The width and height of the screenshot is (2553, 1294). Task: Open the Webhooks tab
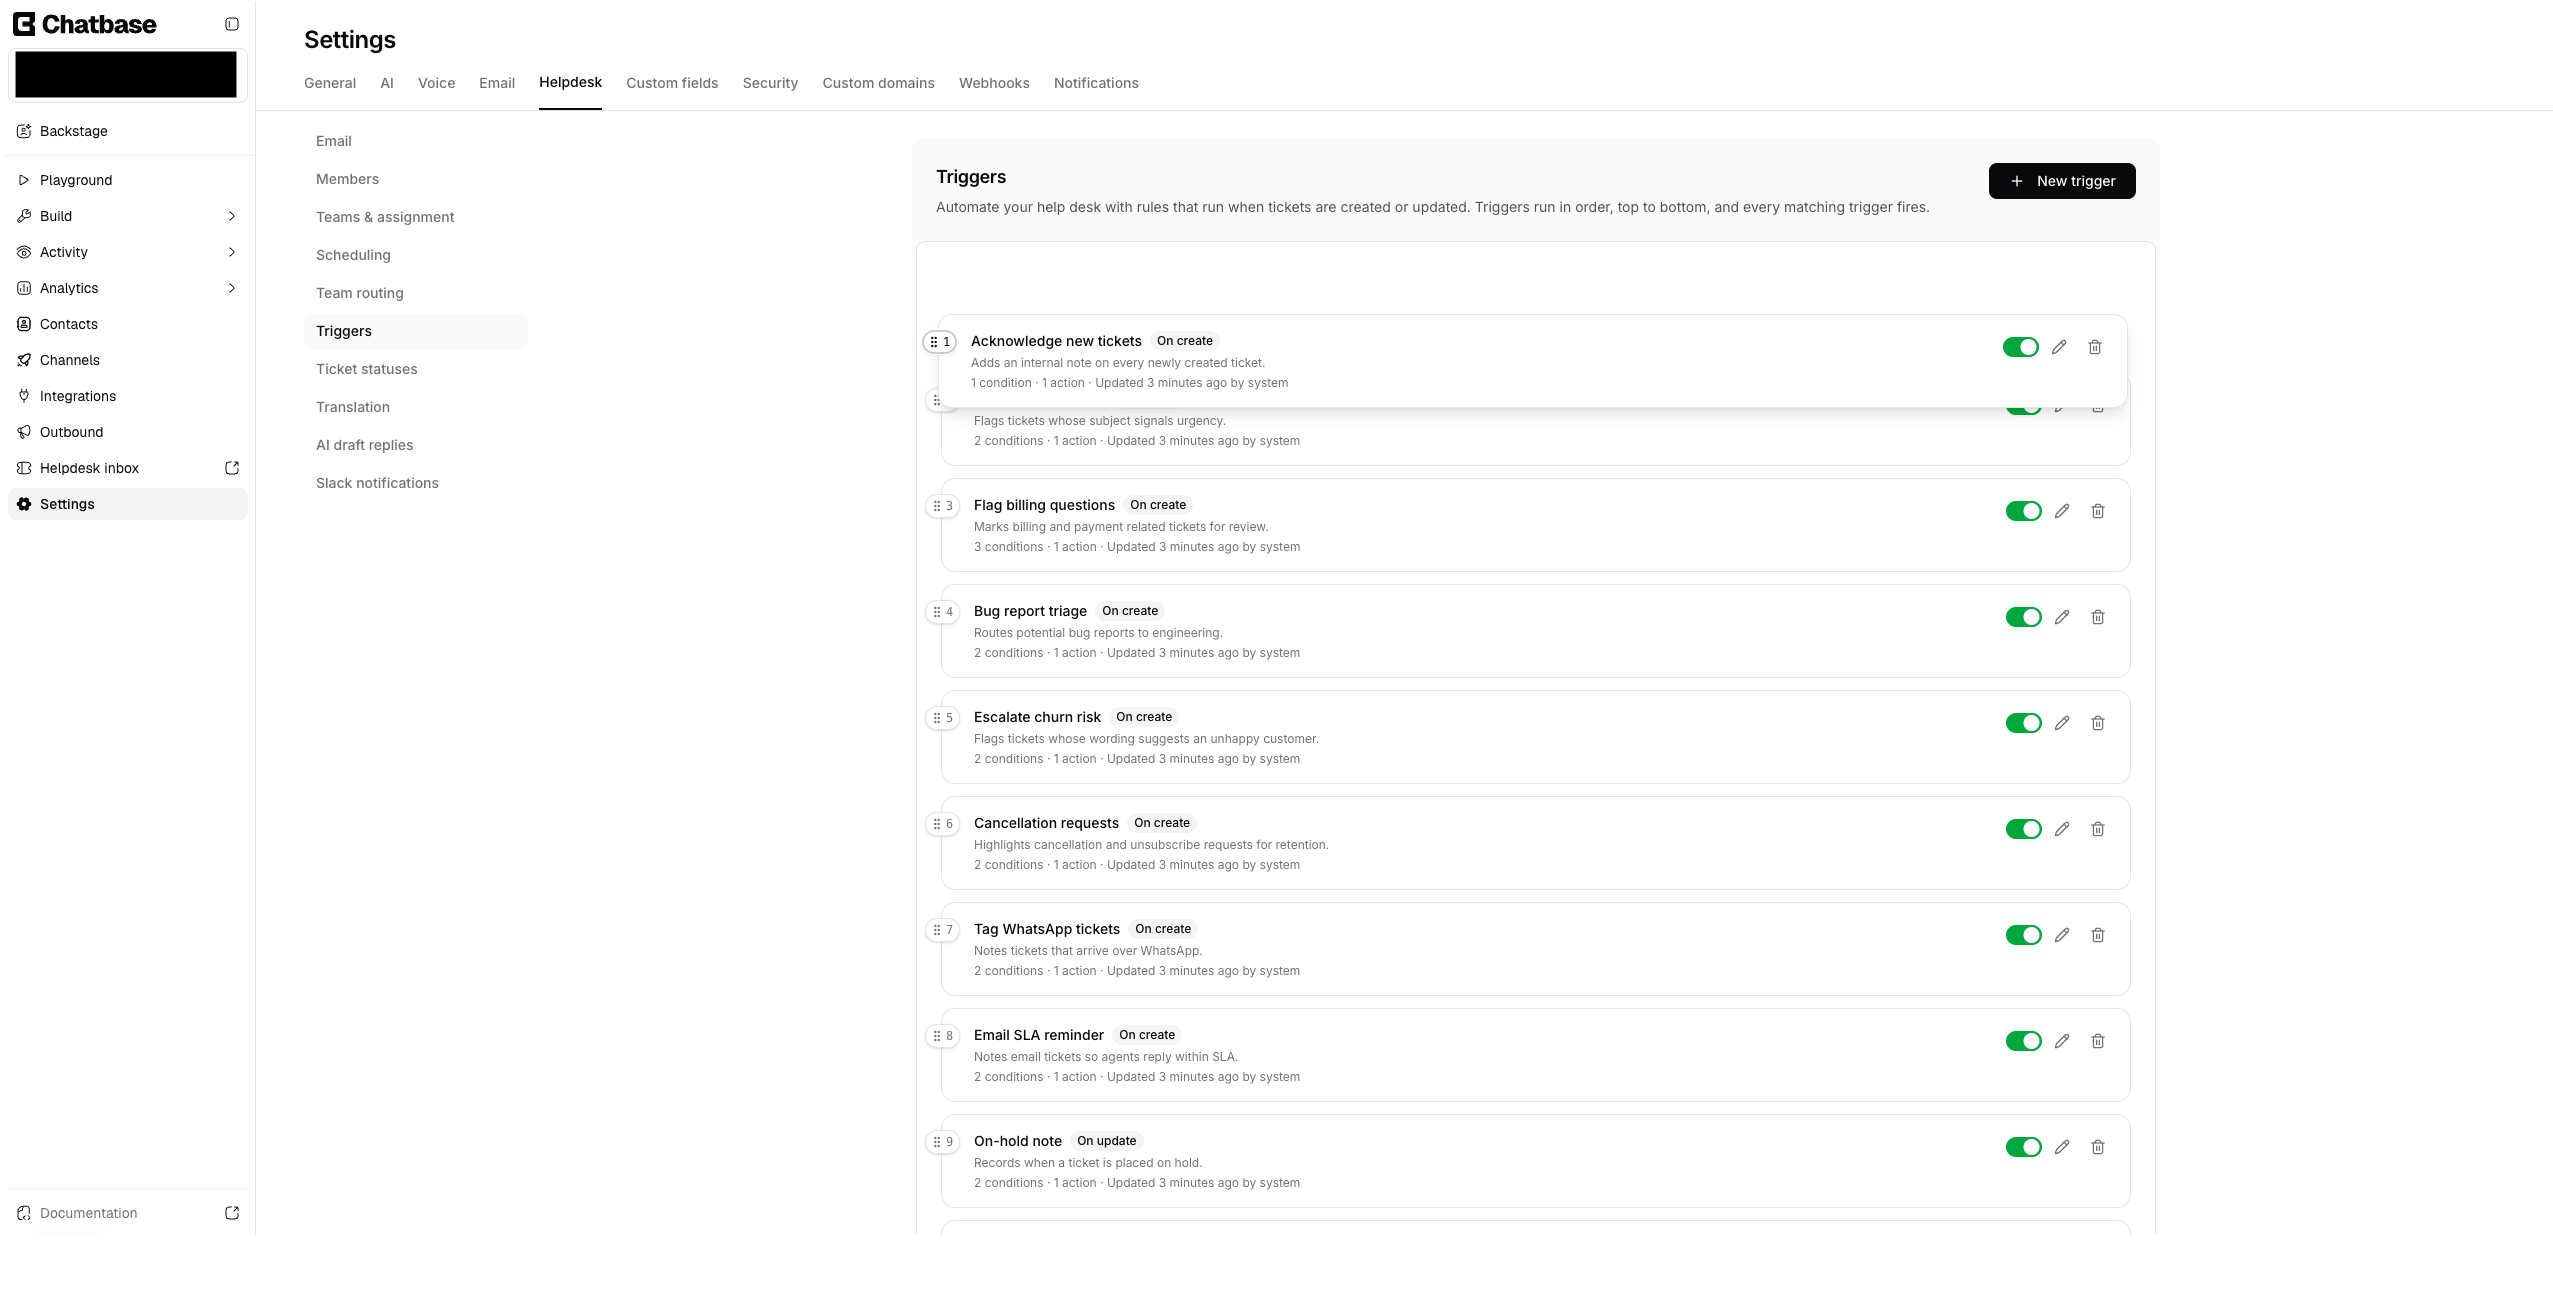click(x=994, y=83)
